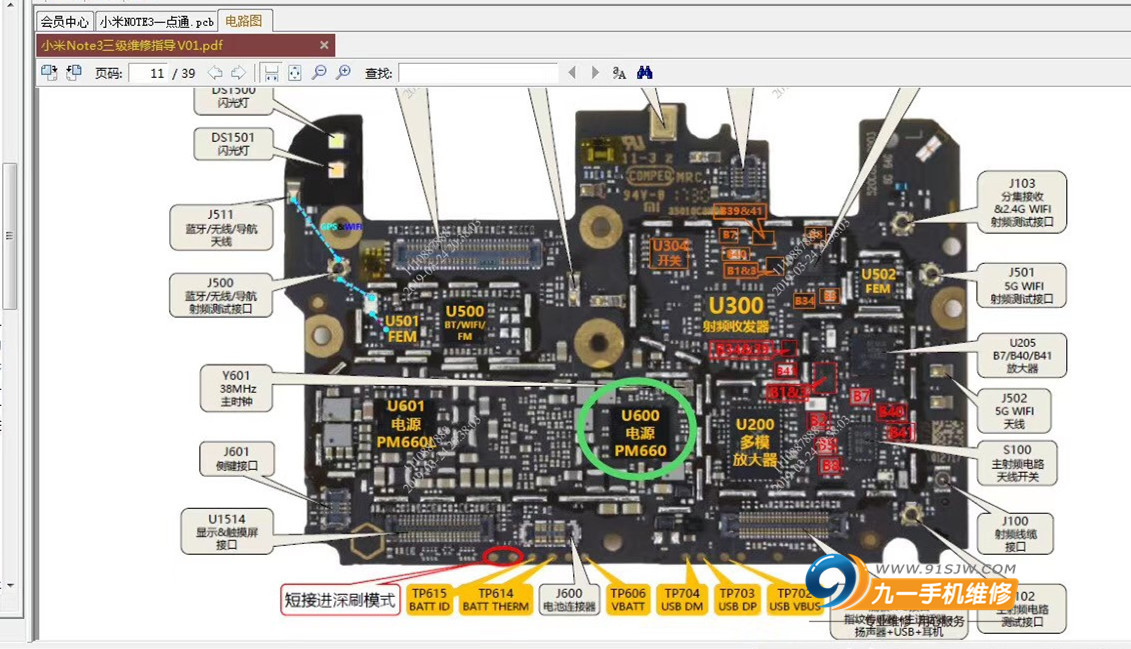Click the U1514 显示&触摸屏接口 callout
The image size is (1131, 649).
226,531
